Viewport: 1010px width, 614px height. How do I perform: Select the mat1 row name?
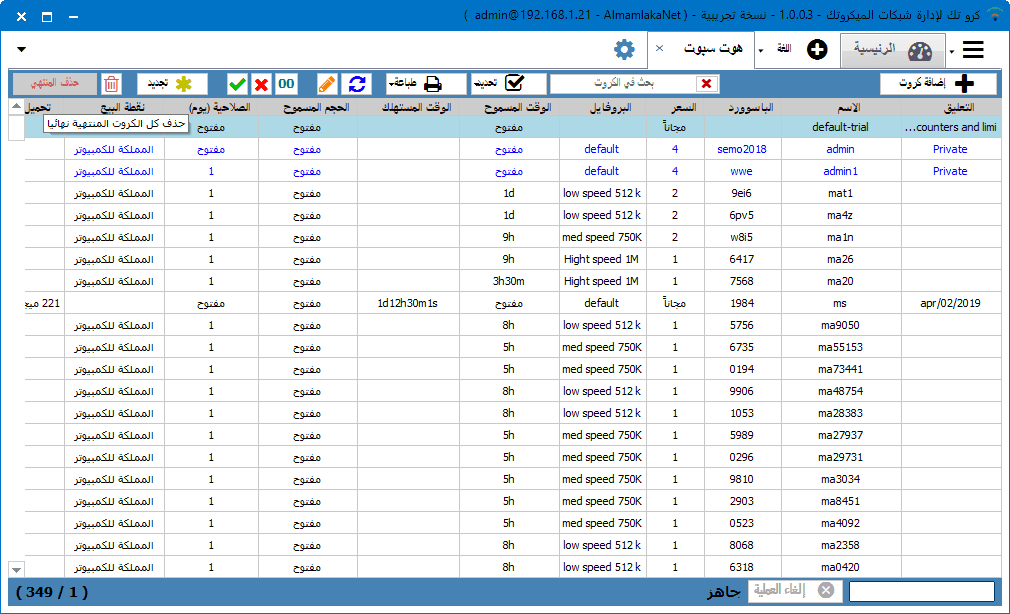coord(840,193)
